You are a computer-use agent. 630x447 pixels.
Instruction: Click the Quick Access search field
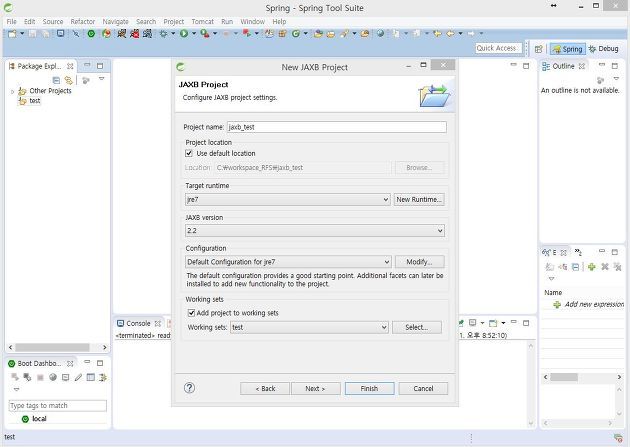(x=499, y=48)
